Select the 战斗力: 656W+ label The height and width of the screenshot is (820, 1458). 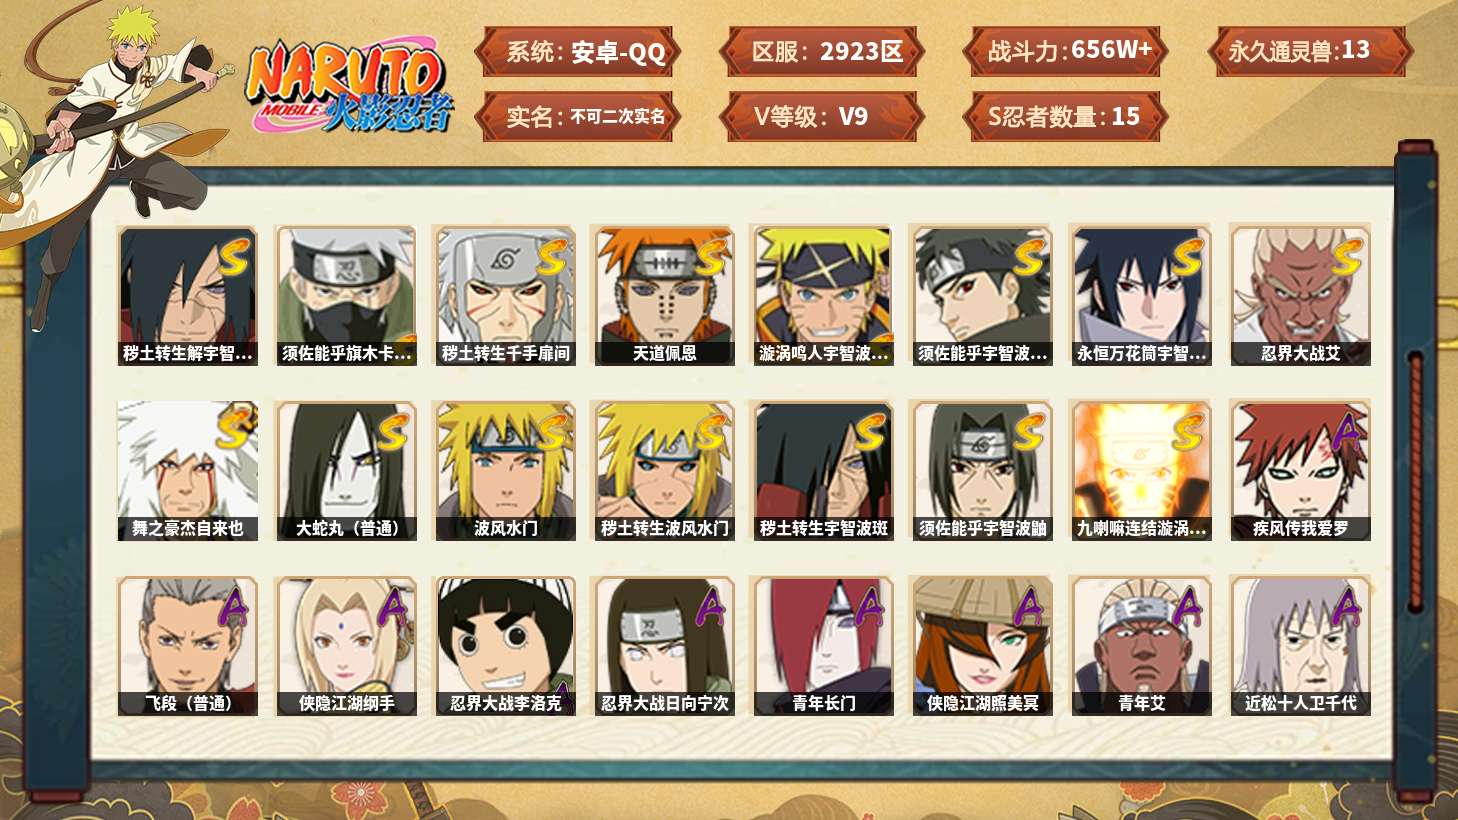[1065, 51]
